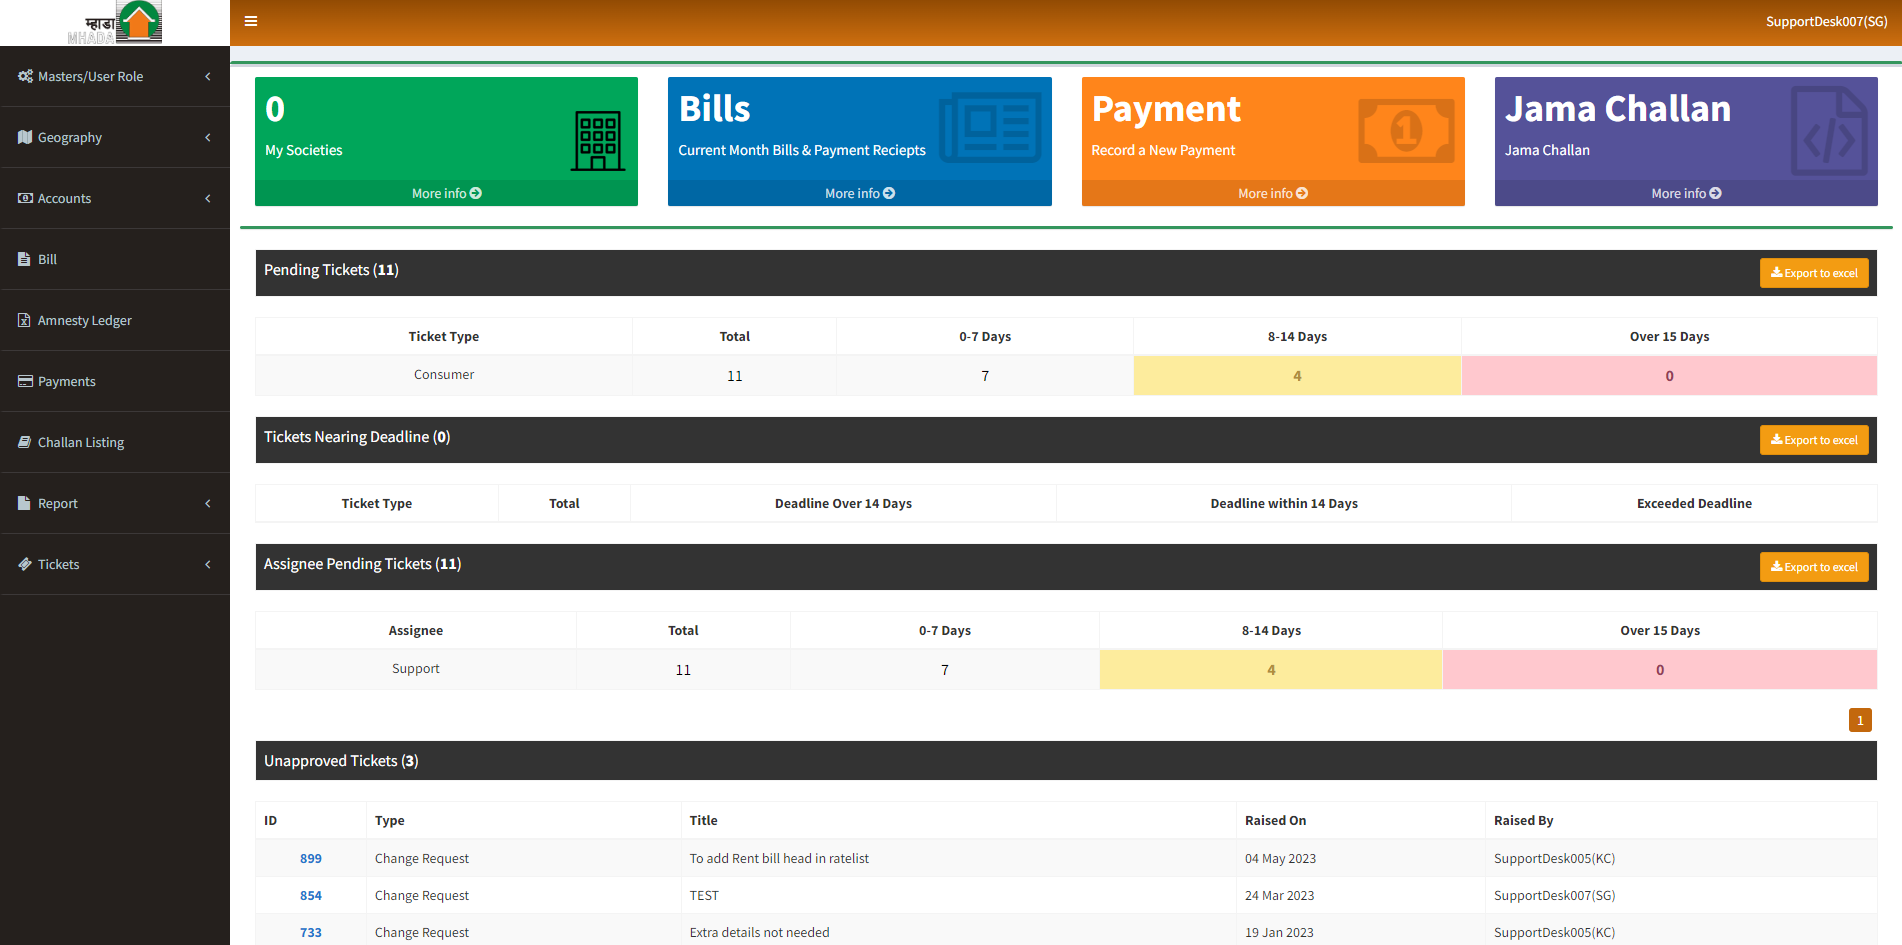Open Amnesty Ledger in sidebar
Viewport: 1902px width, 945px height.
(84, 320)
